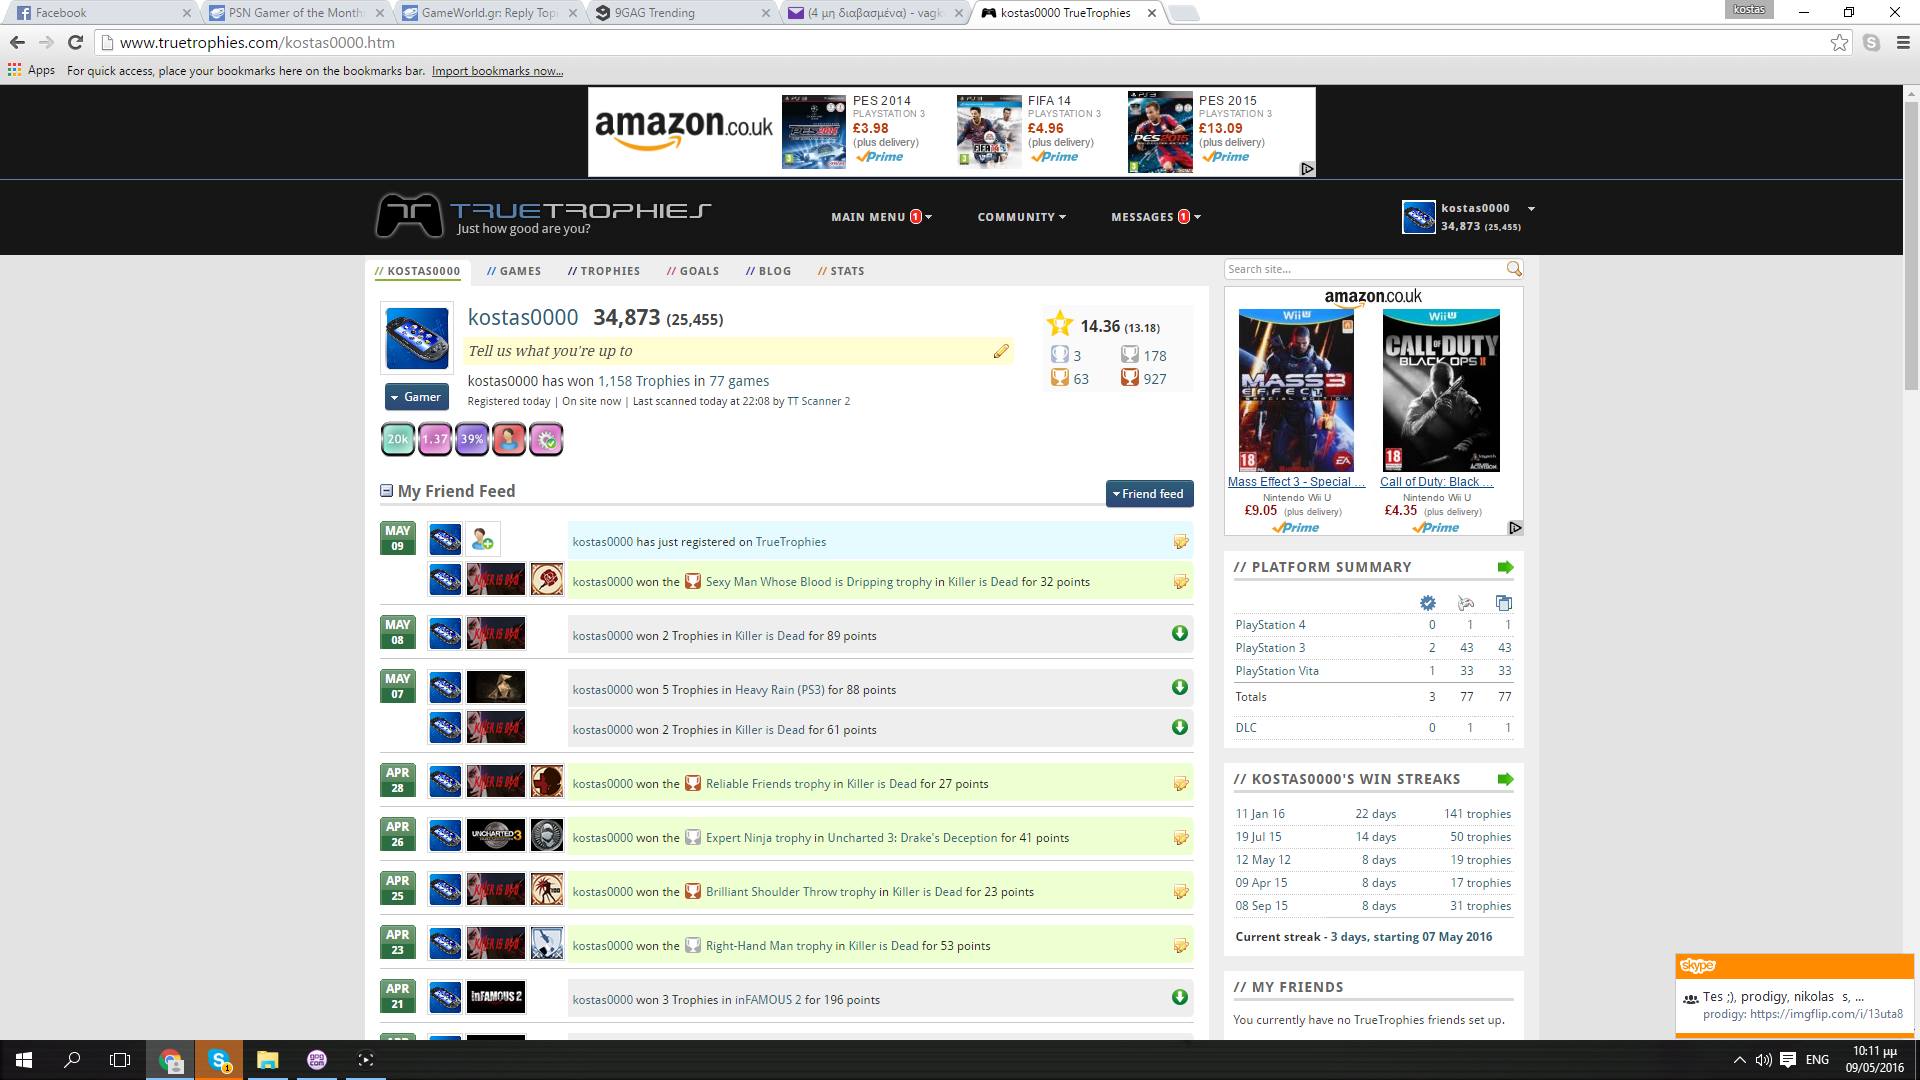Expand Heavy Rain trophies entry arrow
Viewport: 1920px width, 1080px height.
point(1180,688)
